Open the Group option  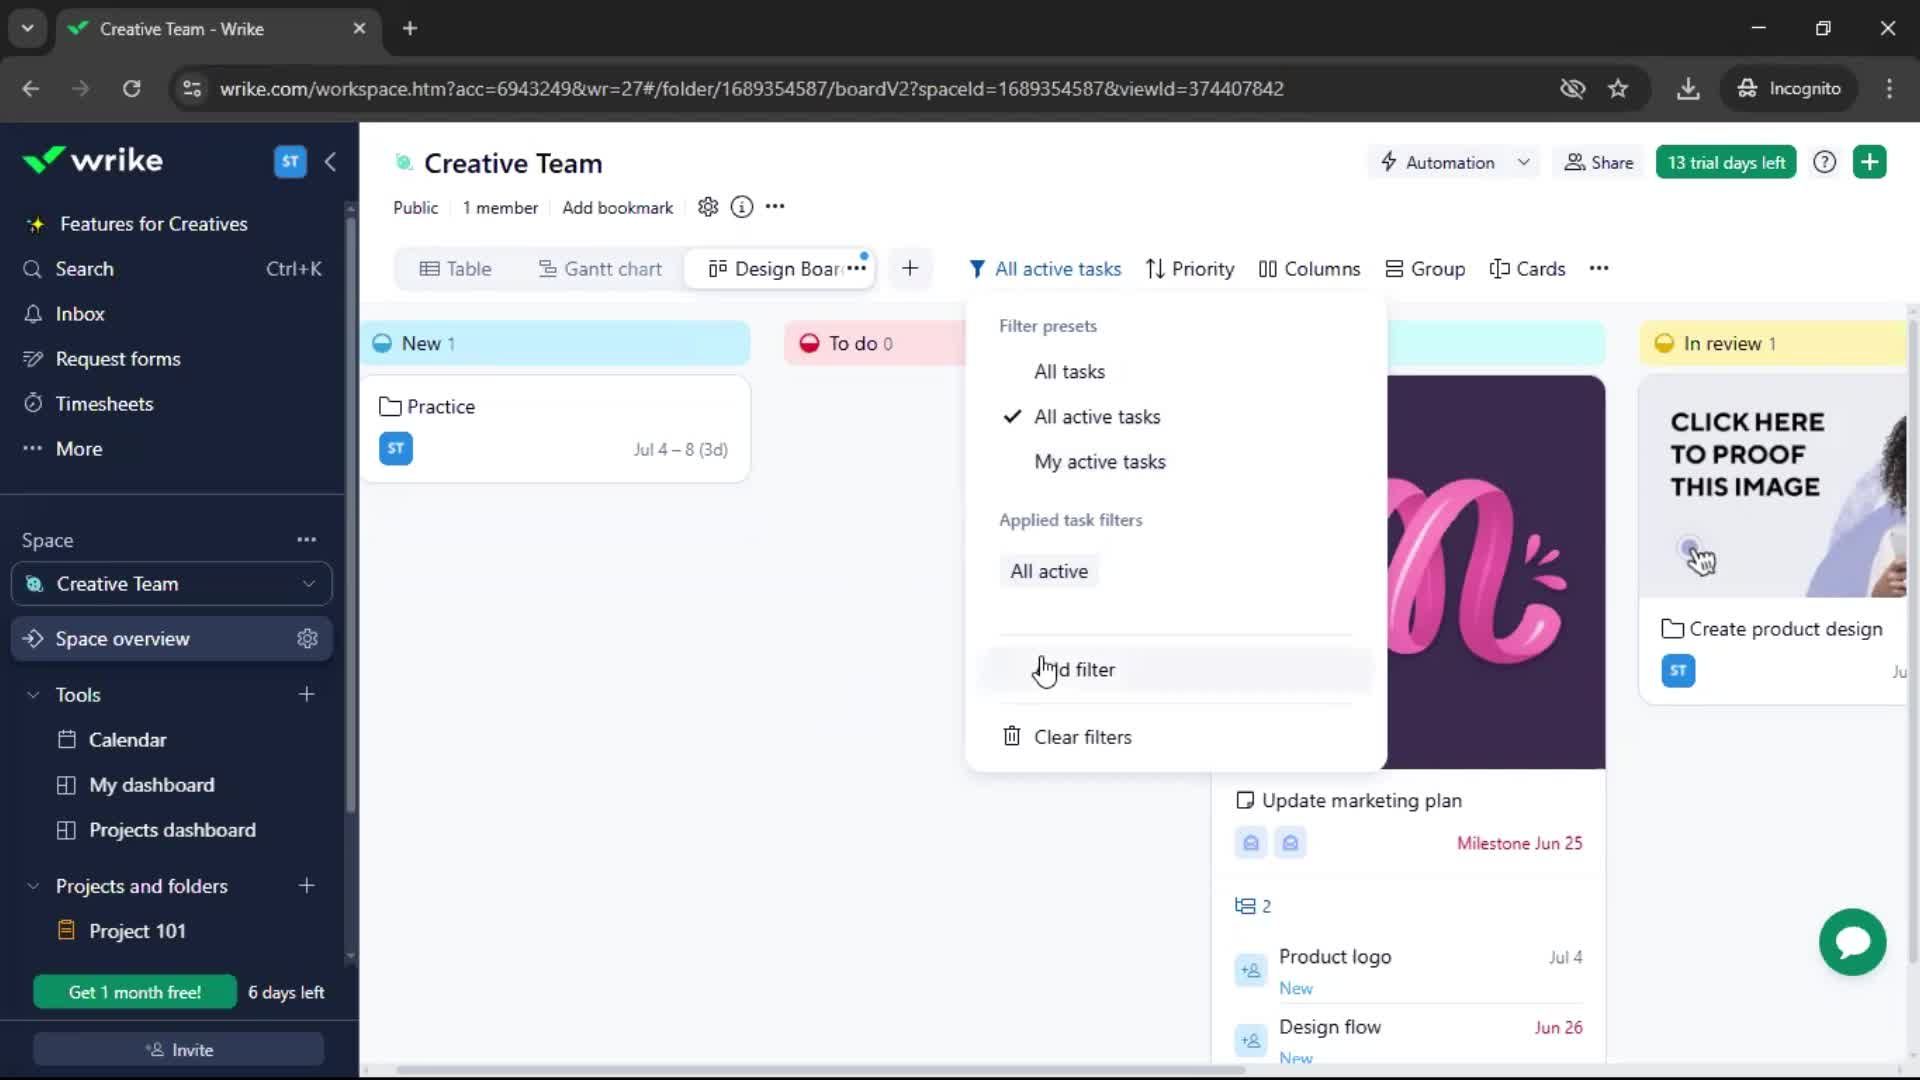click(1425, 269)
